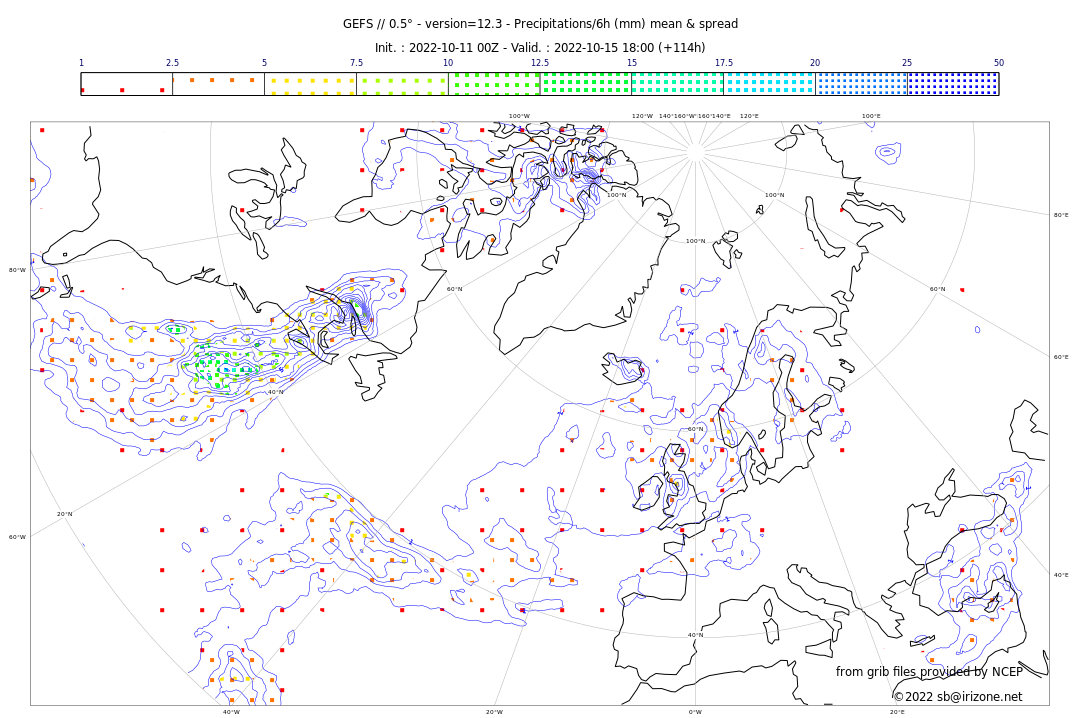
Task: Click the ©2022 sb@irizone.net copyright text
Action: tap(958, 697)
